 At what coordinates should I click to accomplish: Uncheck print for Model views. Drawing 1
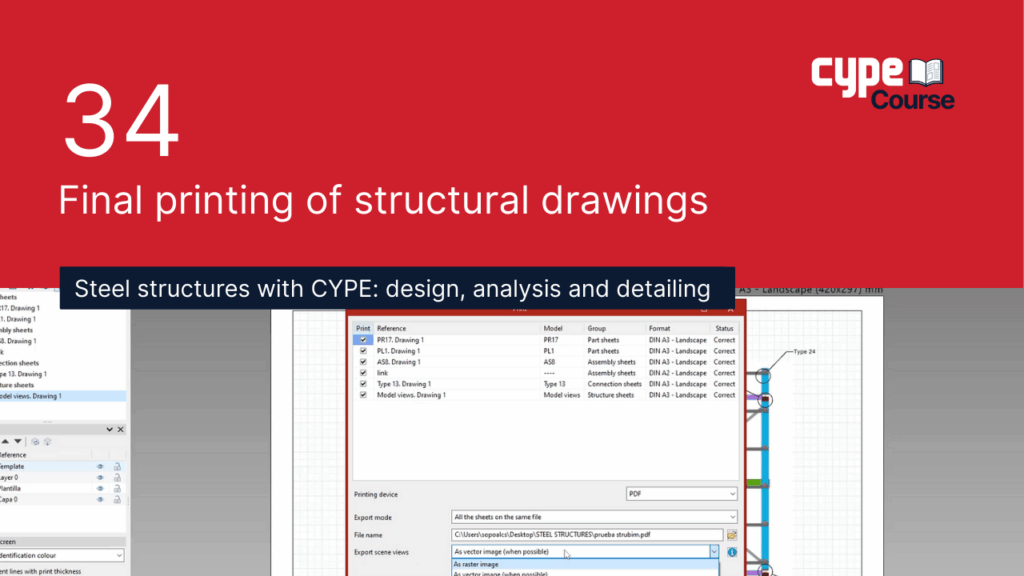362,395
